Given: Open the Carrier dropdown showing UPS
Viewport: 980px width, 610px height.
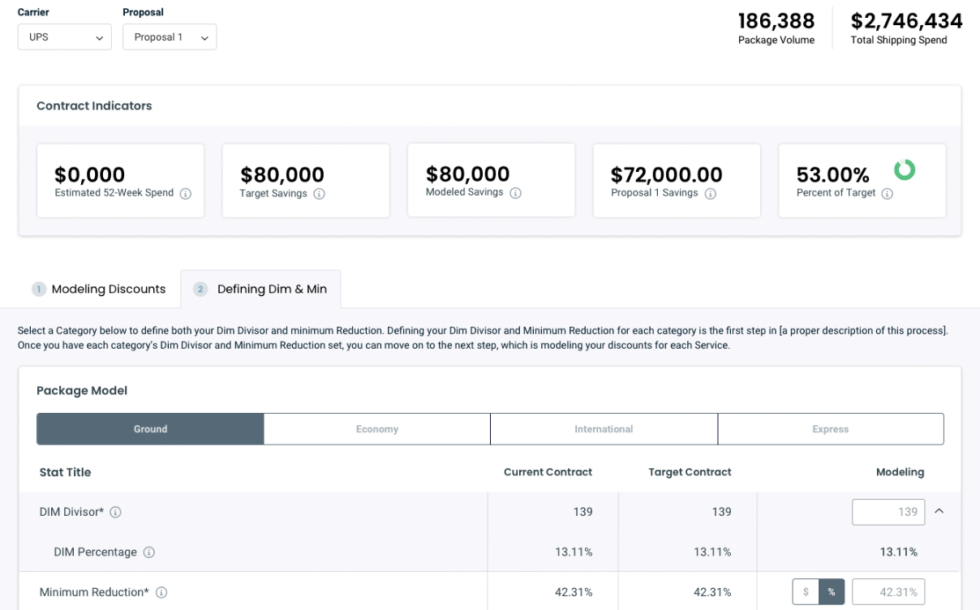Looking at the screenshot, I should point(64,36).
